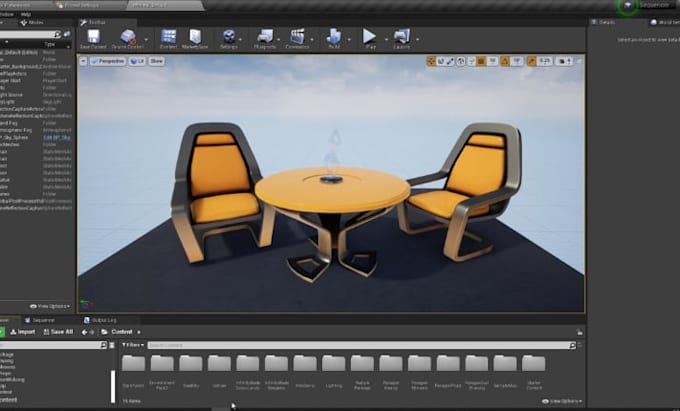Start Play in the level editor
The image size is (680, 411).
click(369, 36)
